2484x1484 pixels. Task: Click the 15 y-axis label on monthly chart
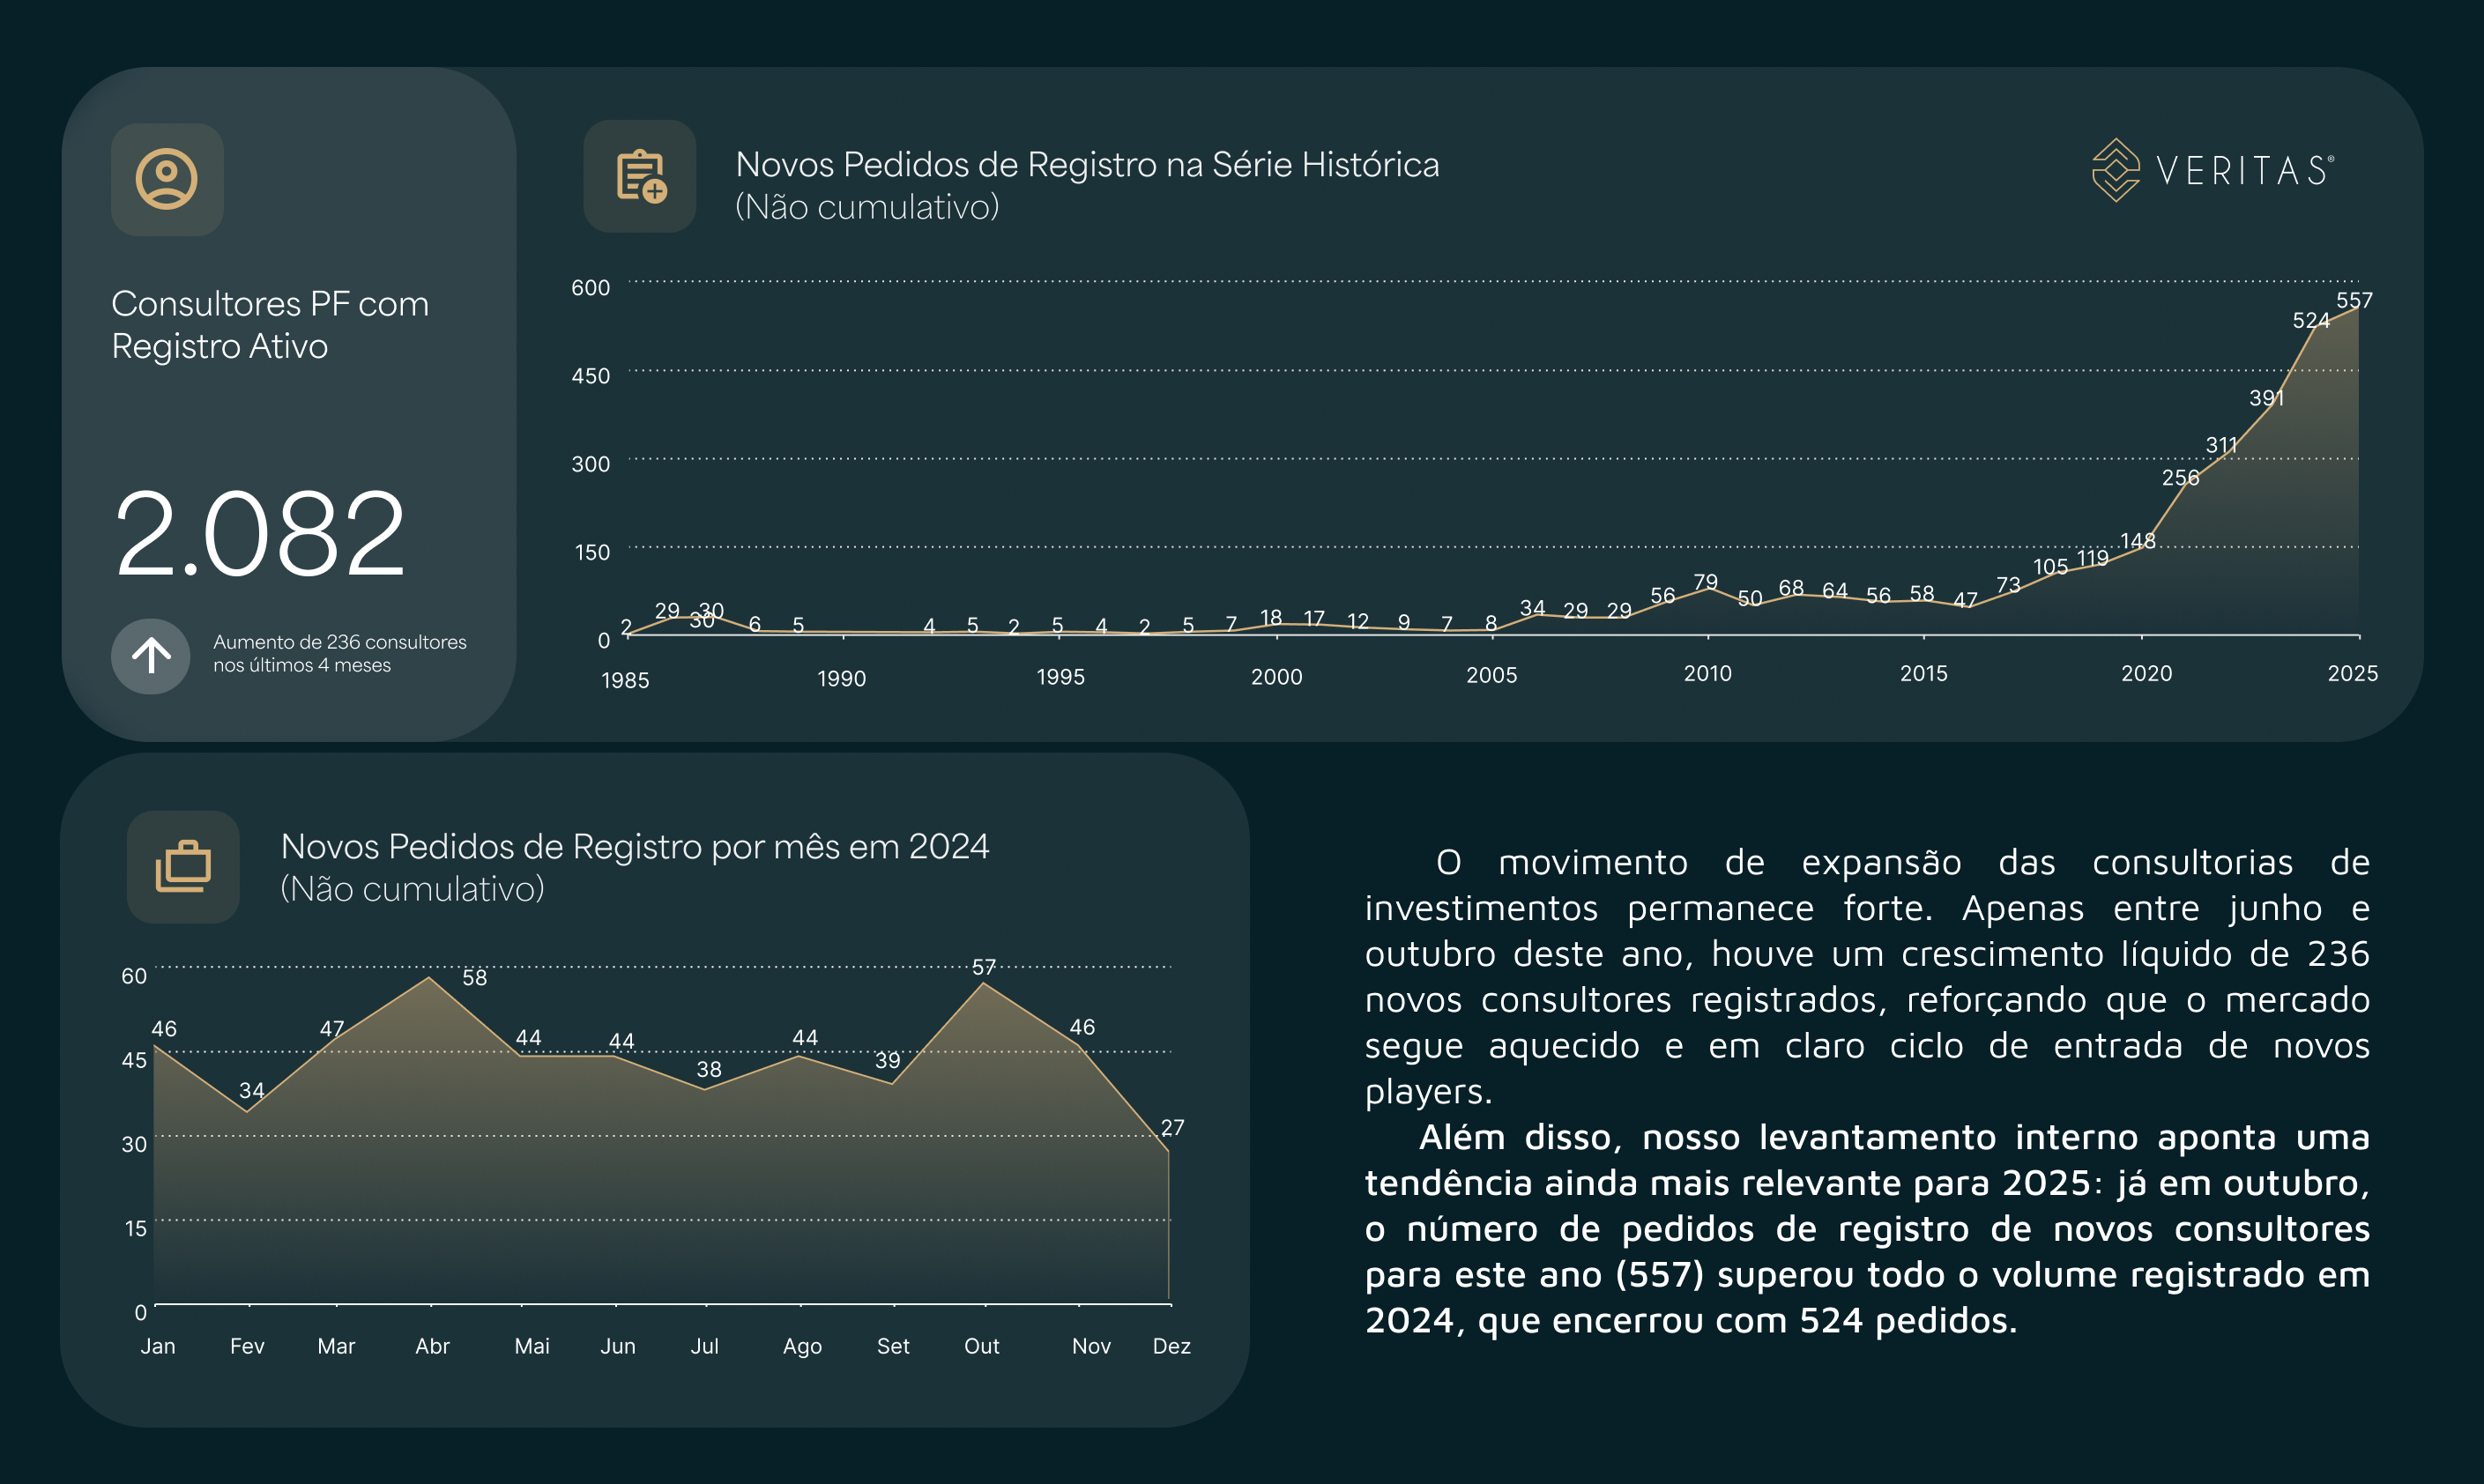(135, 1228)
